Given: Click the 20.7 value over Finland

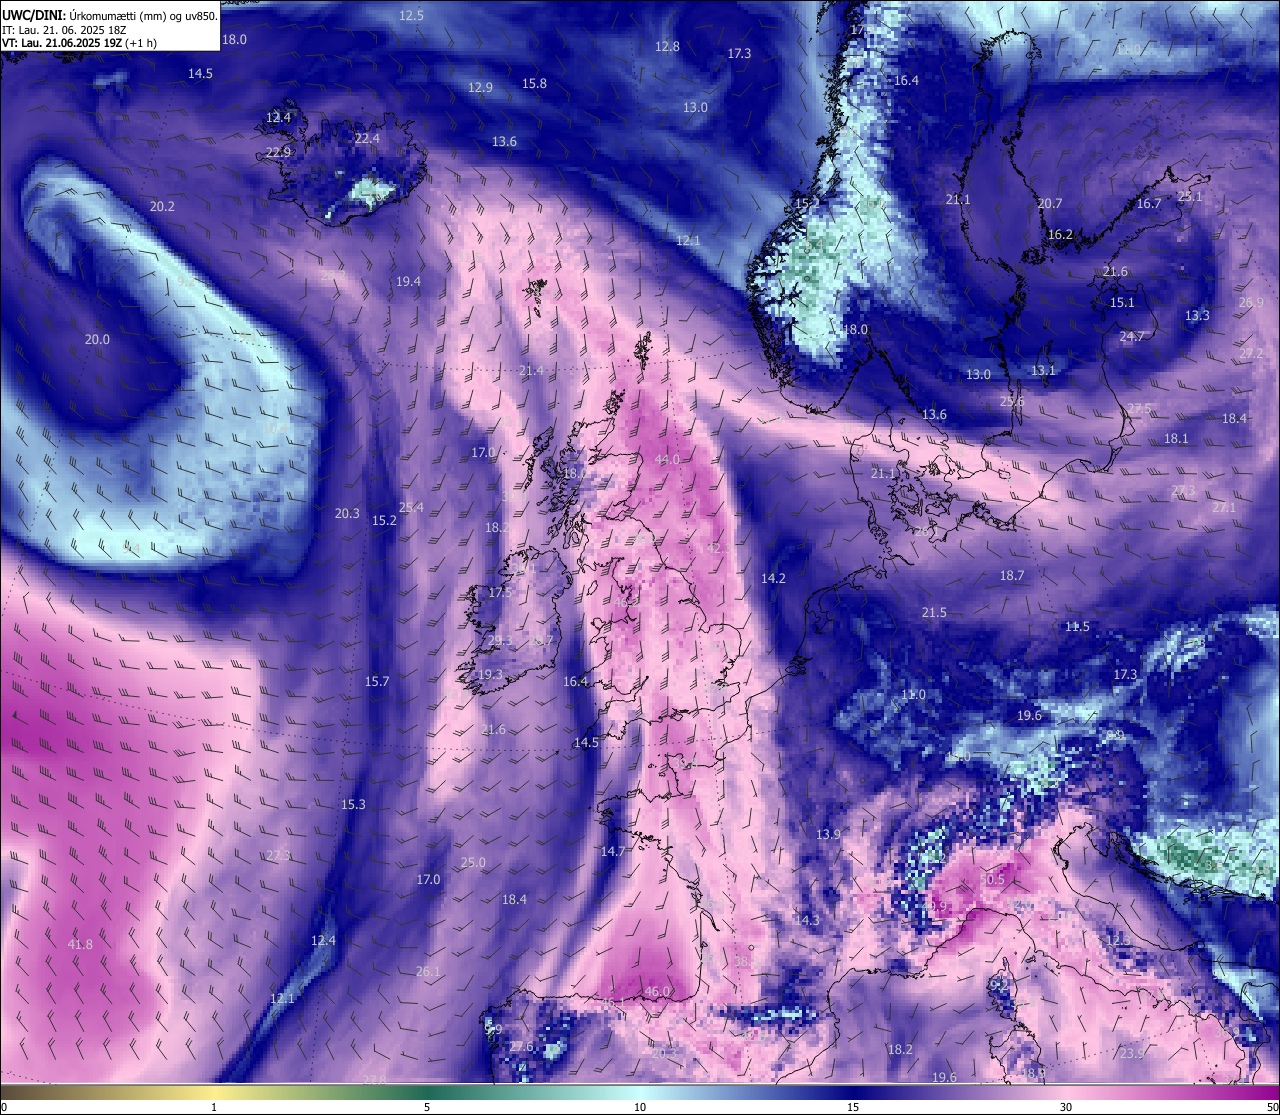Looking at the screenshot, I should 1050,203.
